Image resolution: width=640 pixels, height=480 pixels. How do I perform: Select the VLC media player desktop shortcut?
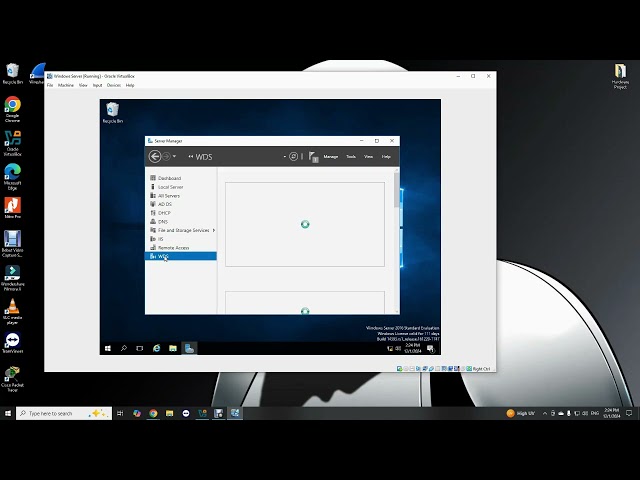[13, 311]
